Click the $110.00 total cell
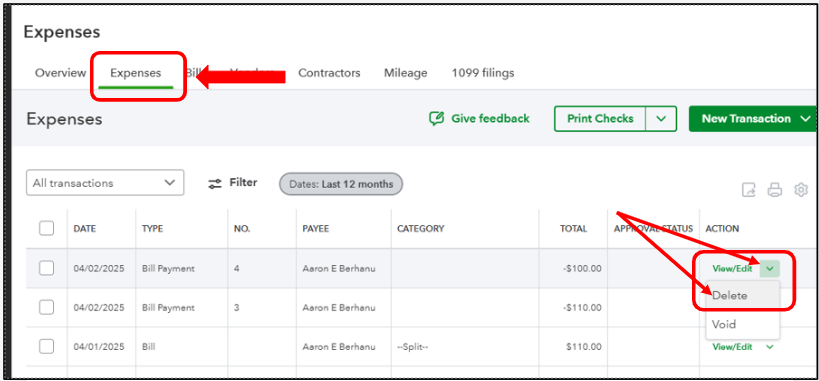819x381 pixels. tap(585, 347)
